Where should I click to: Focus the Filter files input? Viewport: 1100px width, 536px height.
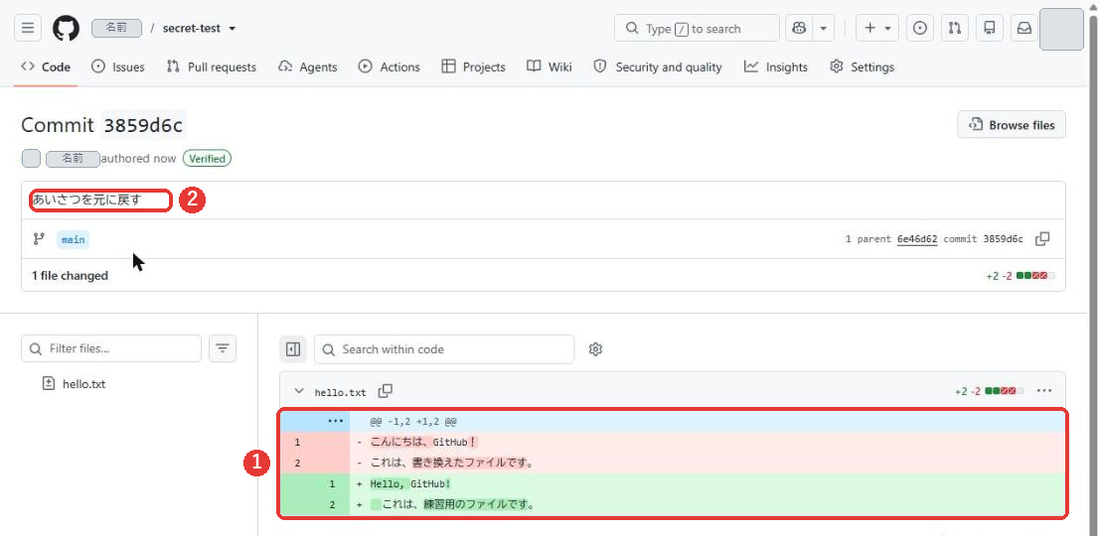pos(112,349)
